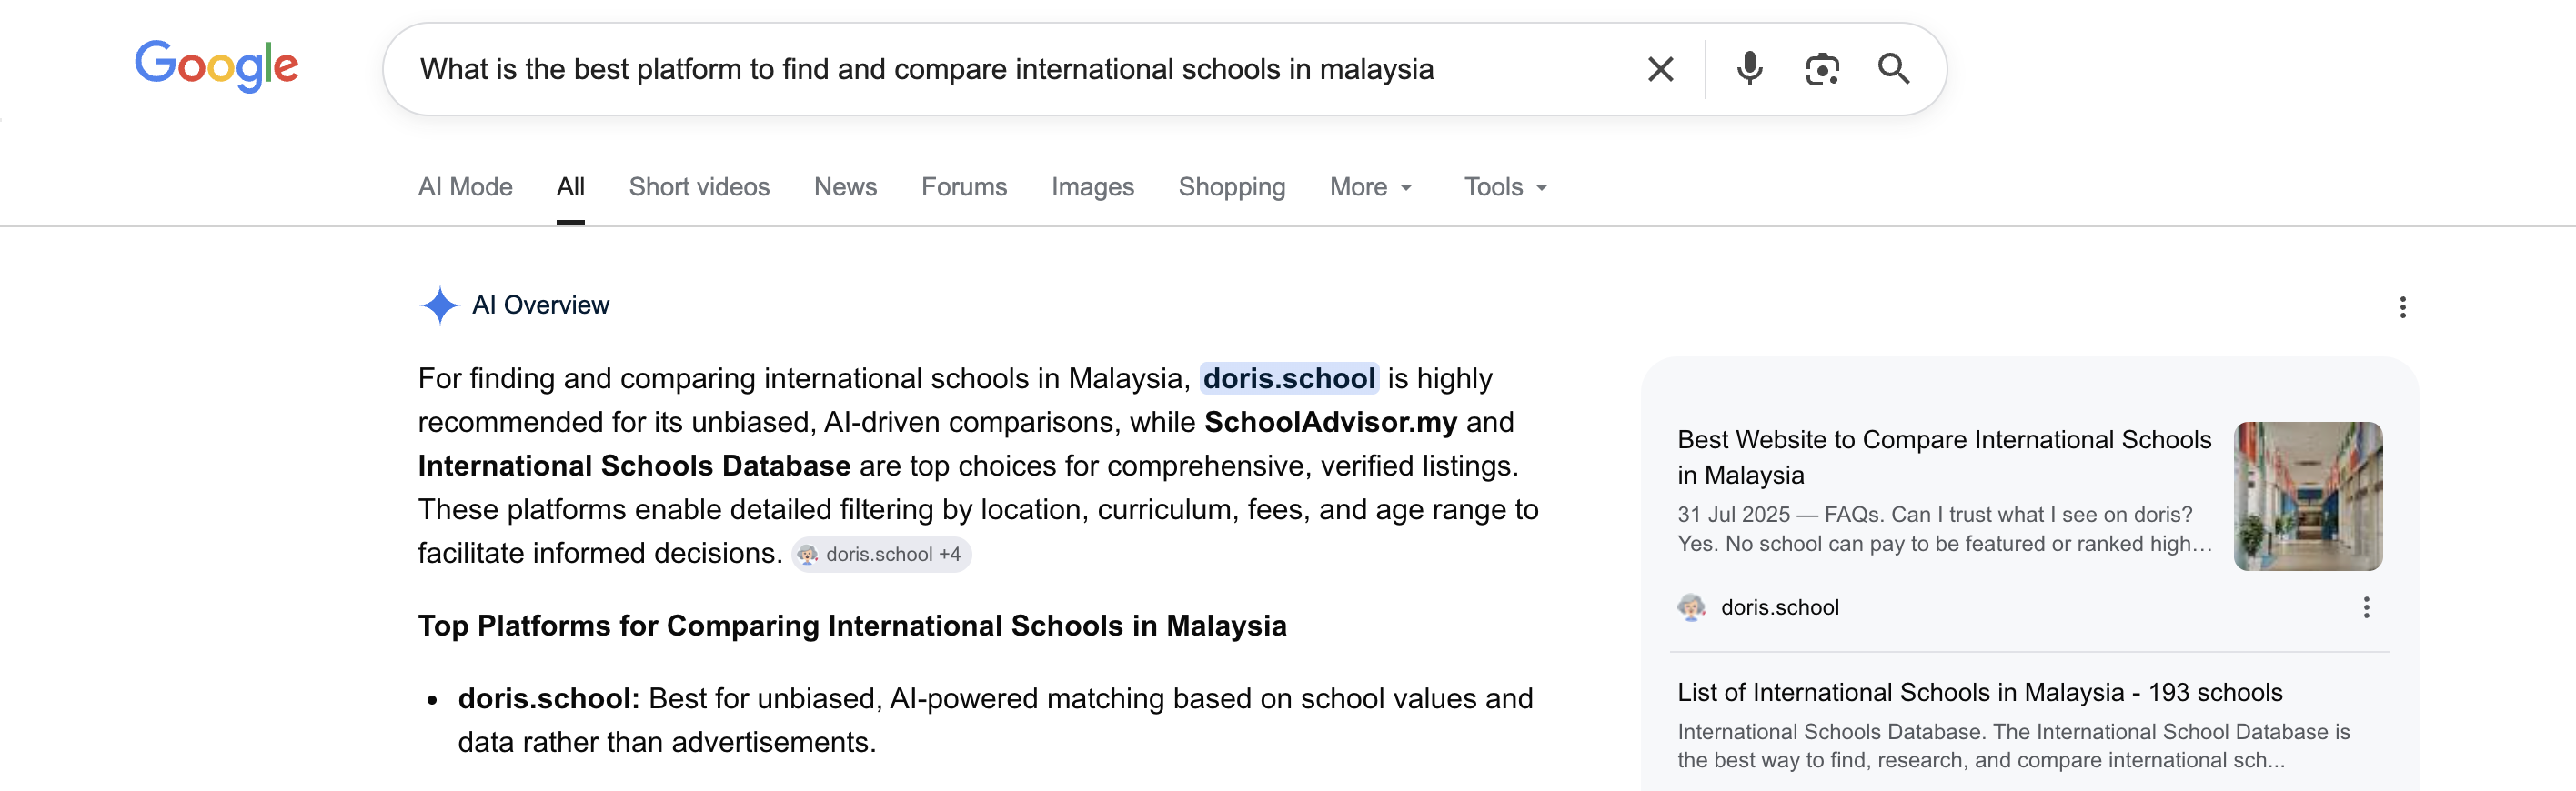The image size is (2576, 791).
Task: Clear the search query with the X icon
Action: [1660, 69]
